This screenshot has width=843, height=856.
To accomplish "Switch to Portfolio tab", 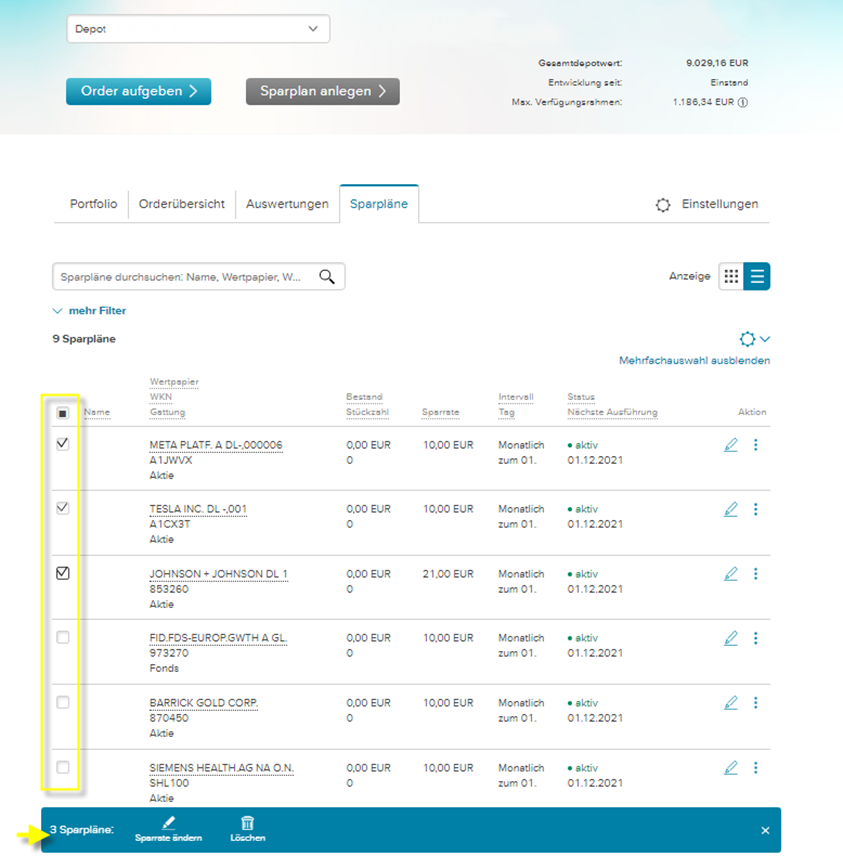I will tap(93, 204).
